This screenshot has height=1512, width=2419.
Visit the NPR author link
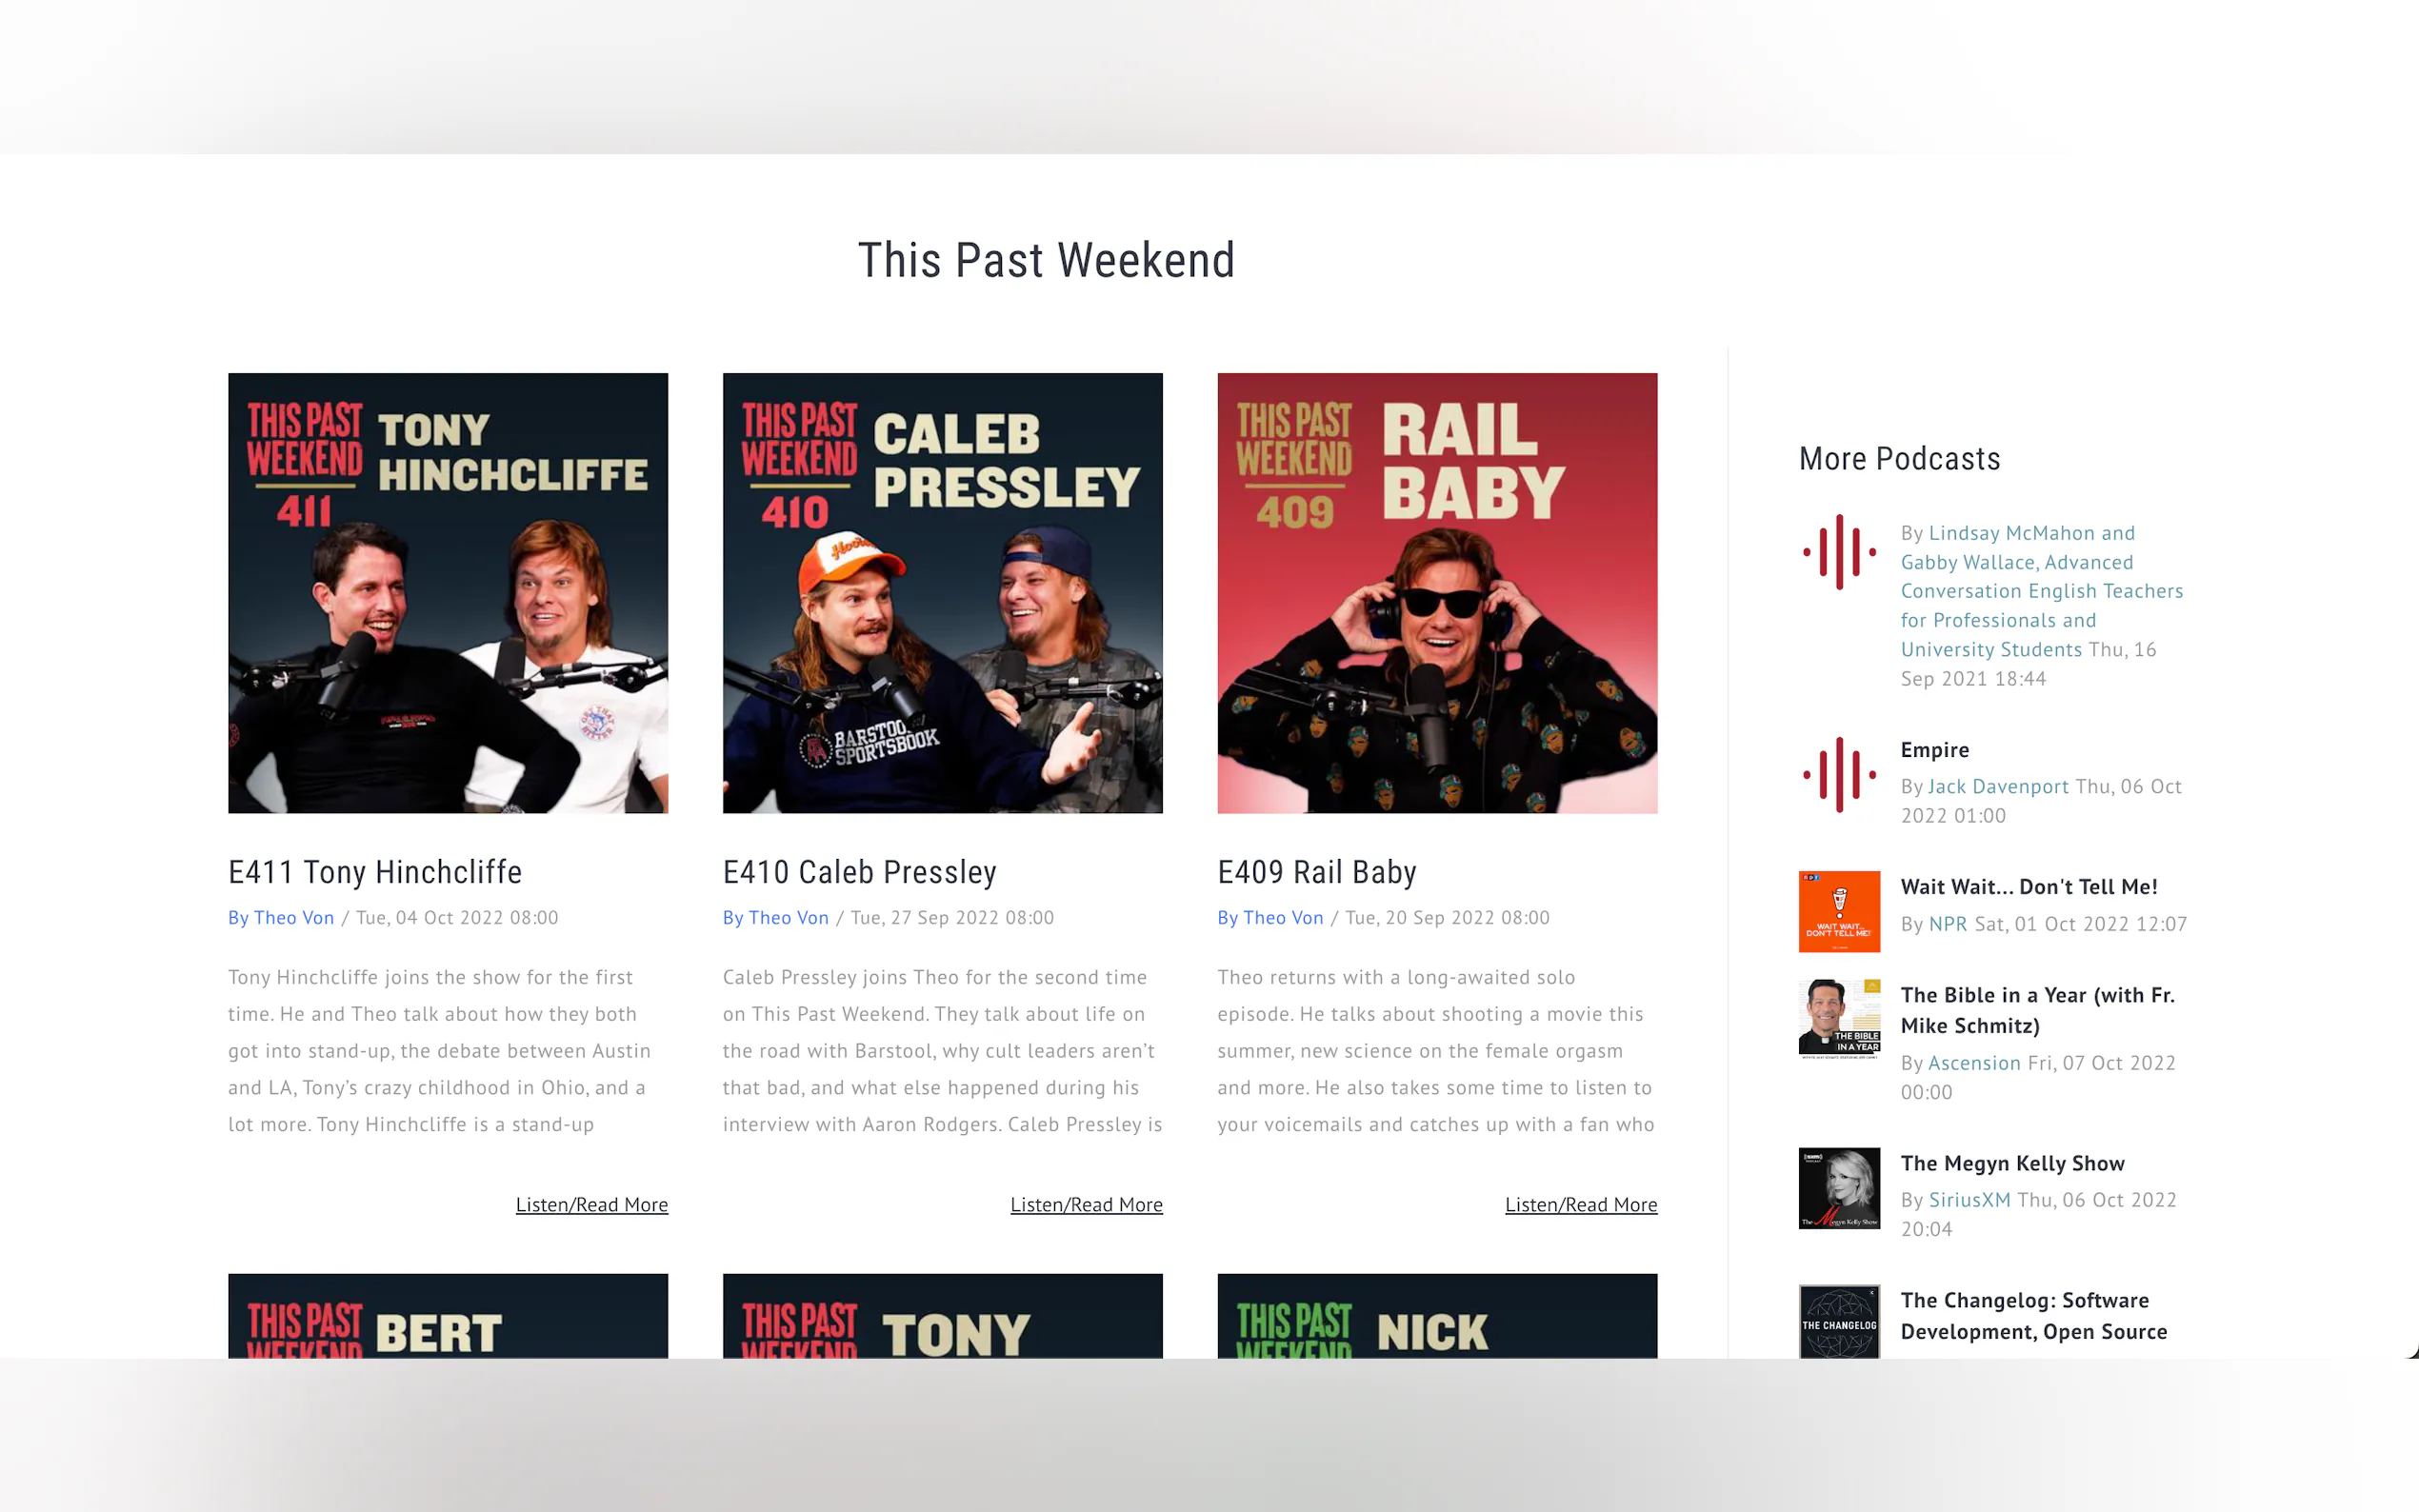click(1948, 924)
